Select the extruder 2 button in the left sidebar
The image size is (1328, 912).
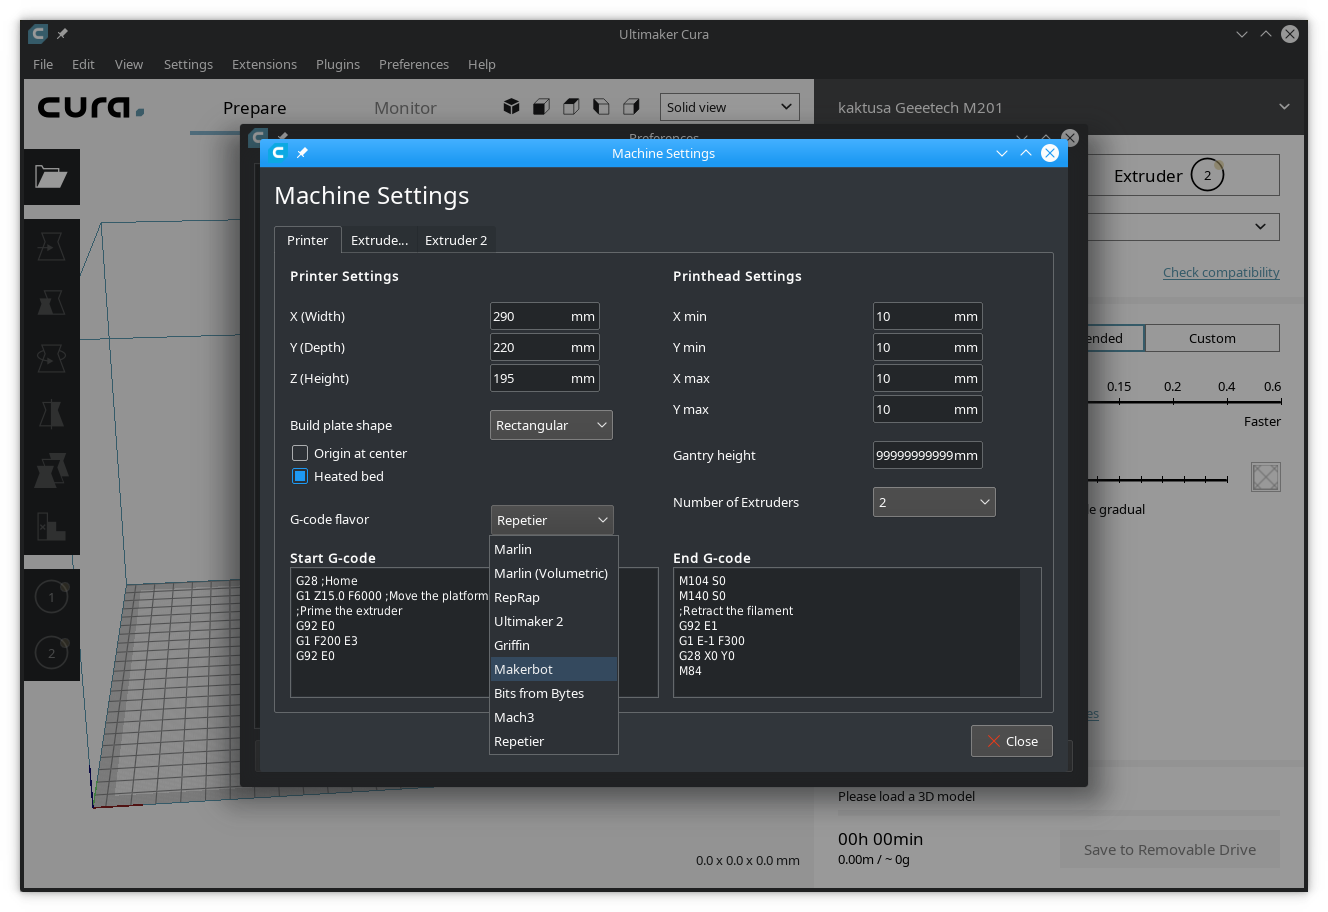[x=51, y=654]
